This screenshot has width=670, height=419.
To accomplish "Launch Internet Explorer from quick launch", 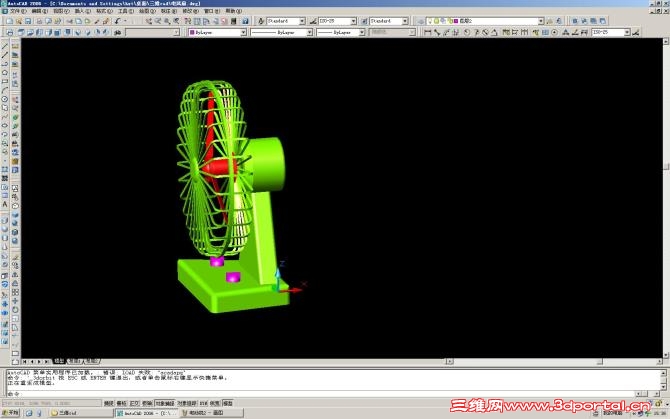I will (x=29, y=413).
